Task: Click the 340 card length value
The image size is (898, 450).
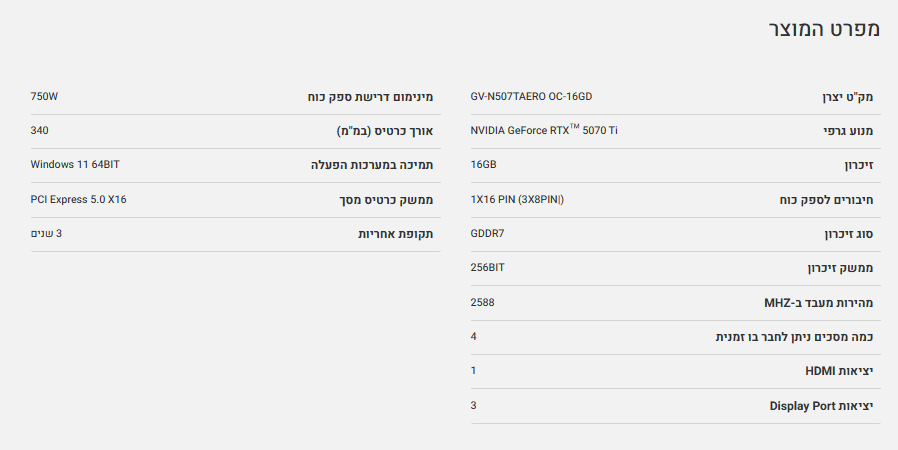Action: (x=40, y=131)
